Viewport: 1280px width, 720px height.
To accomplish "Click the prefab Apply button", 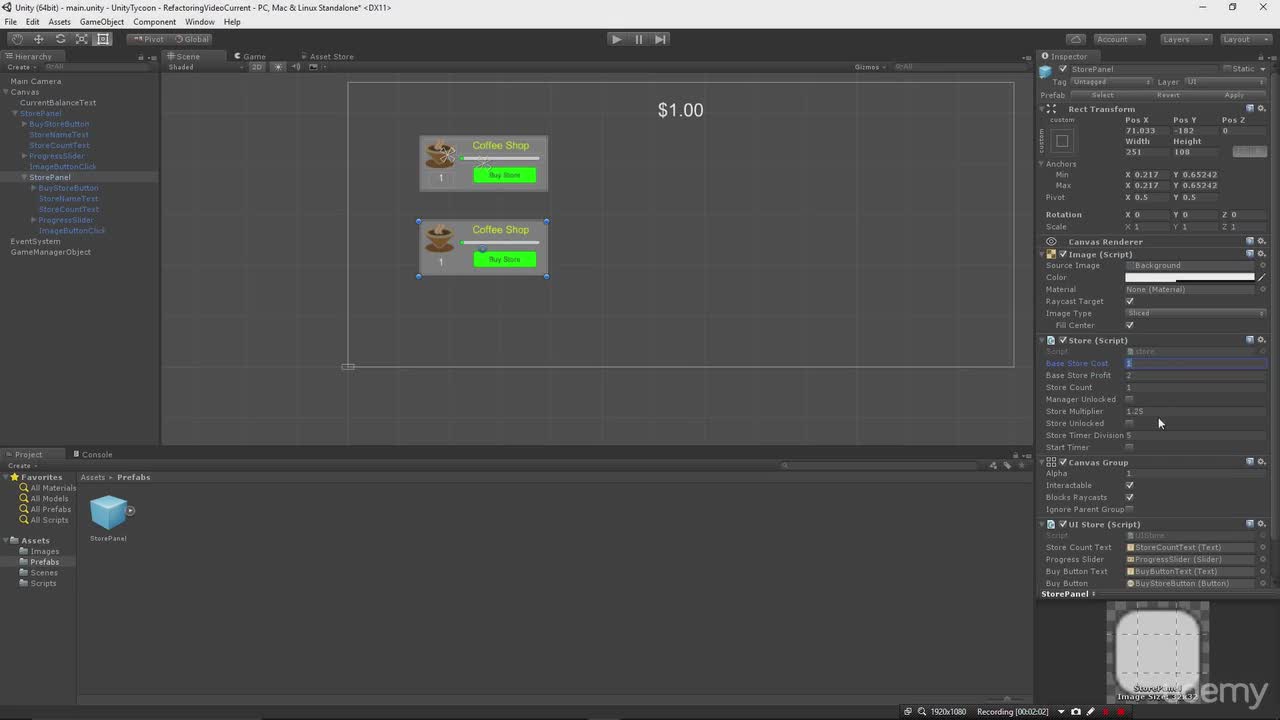I will (1234, 95).
